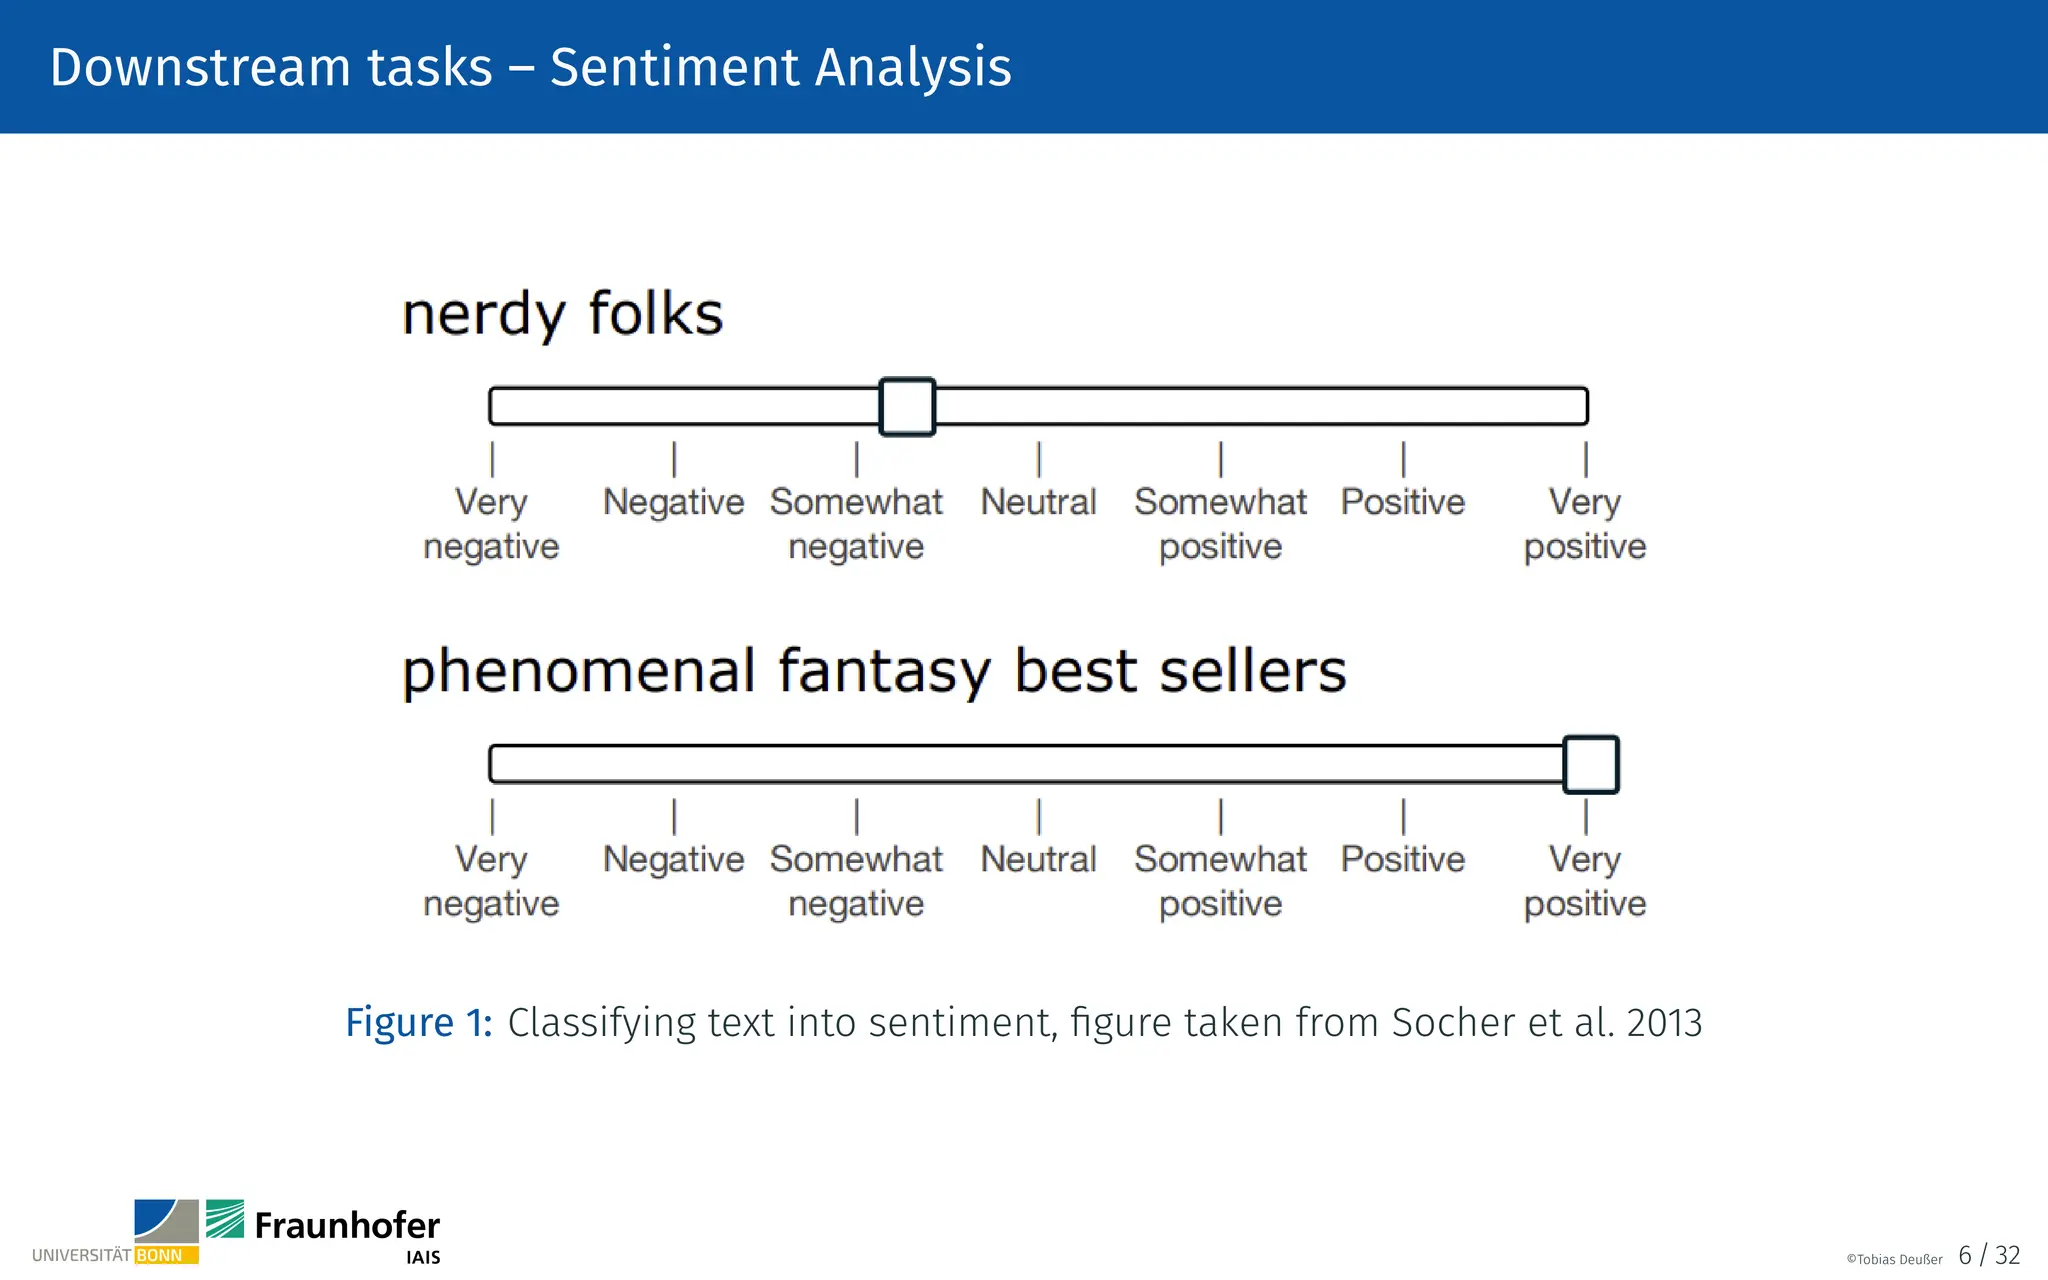This screenshot has height=1280, width=2048.
Task: Click "Negative" label under the bottom slider
Action: point(673,859)
